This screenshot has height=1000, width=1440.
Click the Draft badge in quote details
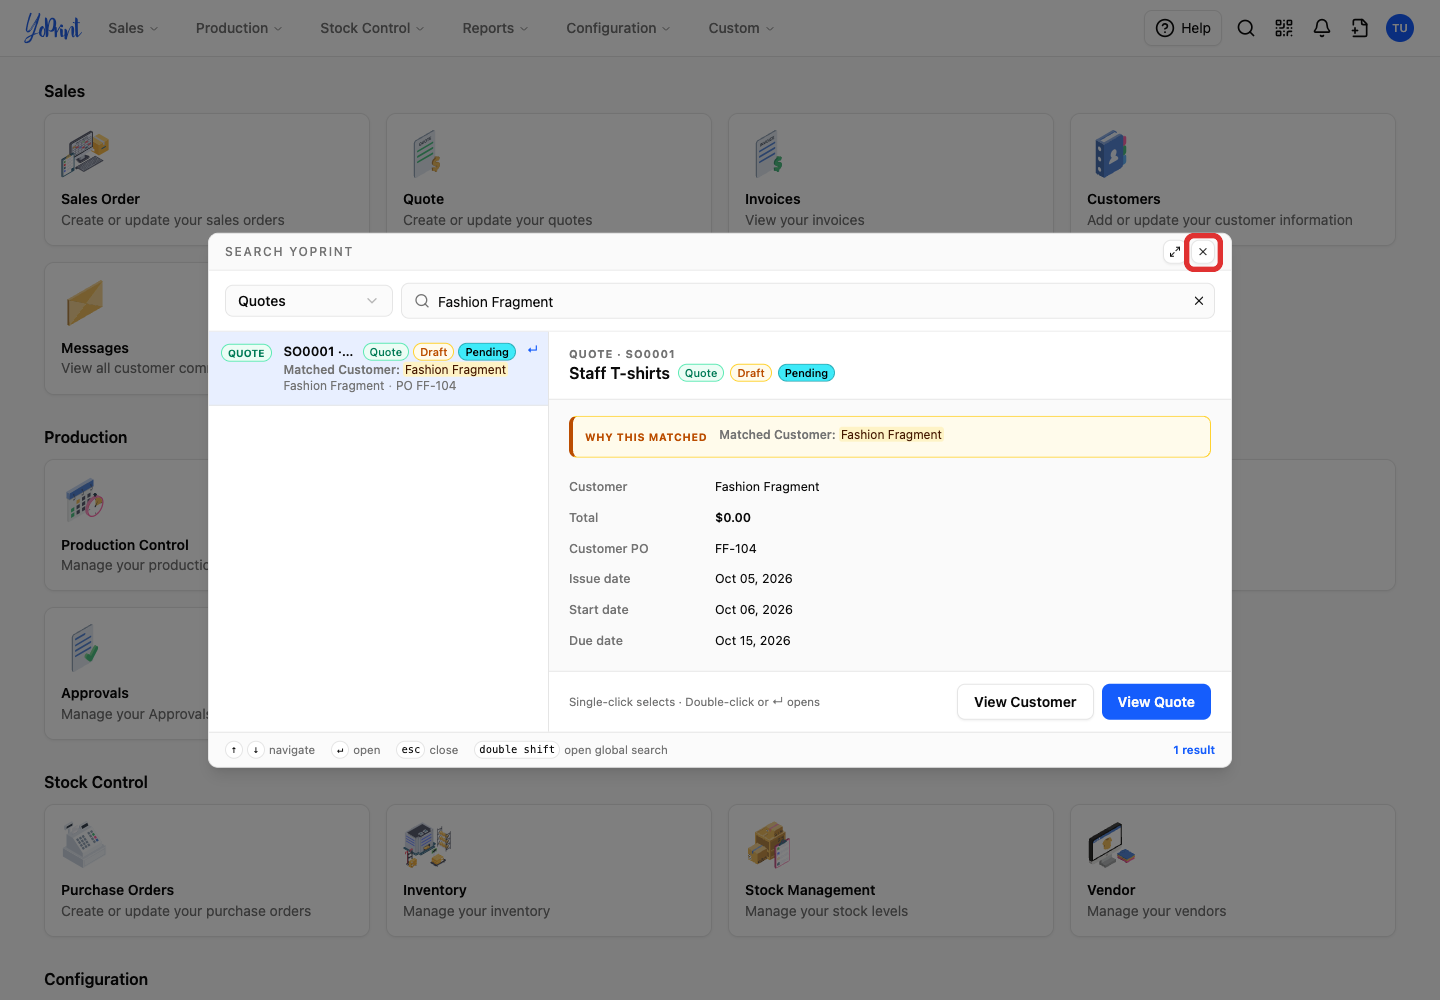(x=751, y=373)
